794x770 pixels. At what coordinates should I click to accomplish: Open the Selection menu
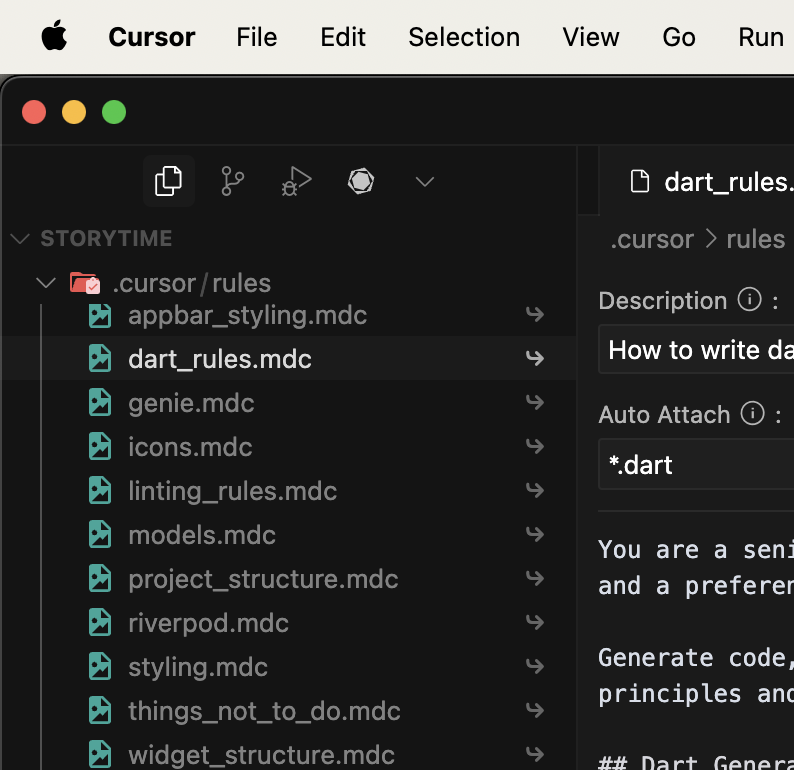coord(464,37)
